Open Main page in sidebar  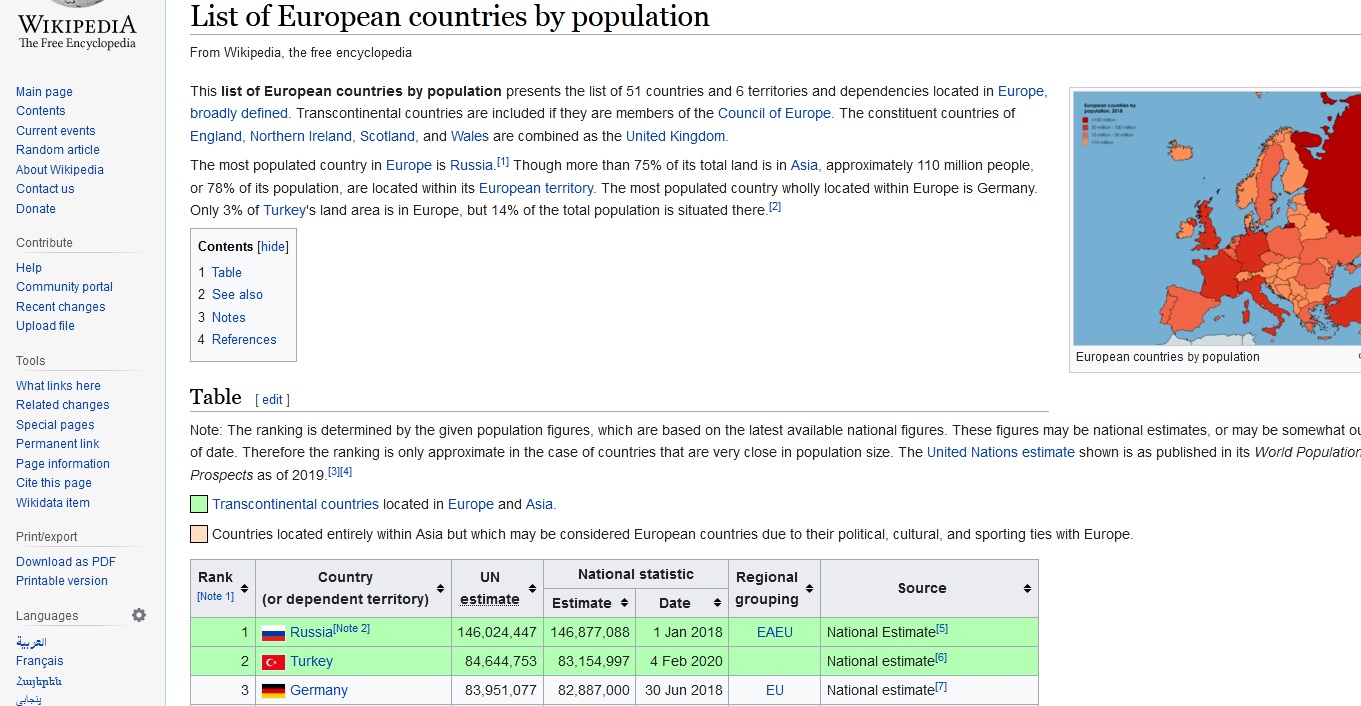coord(44,92)
